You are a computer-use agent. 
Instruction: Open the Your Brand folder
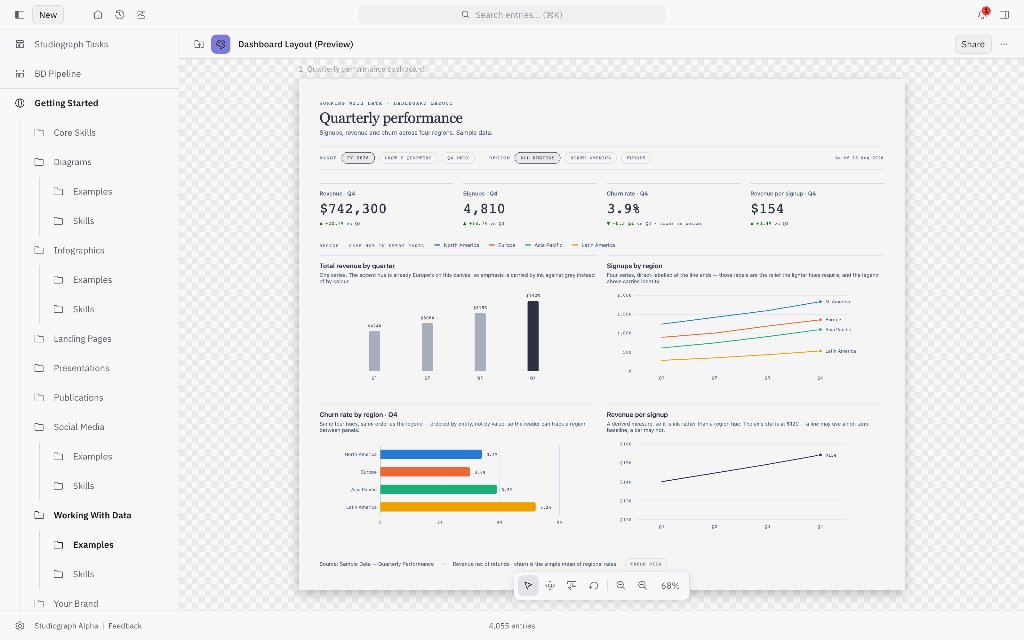point(76,603)
